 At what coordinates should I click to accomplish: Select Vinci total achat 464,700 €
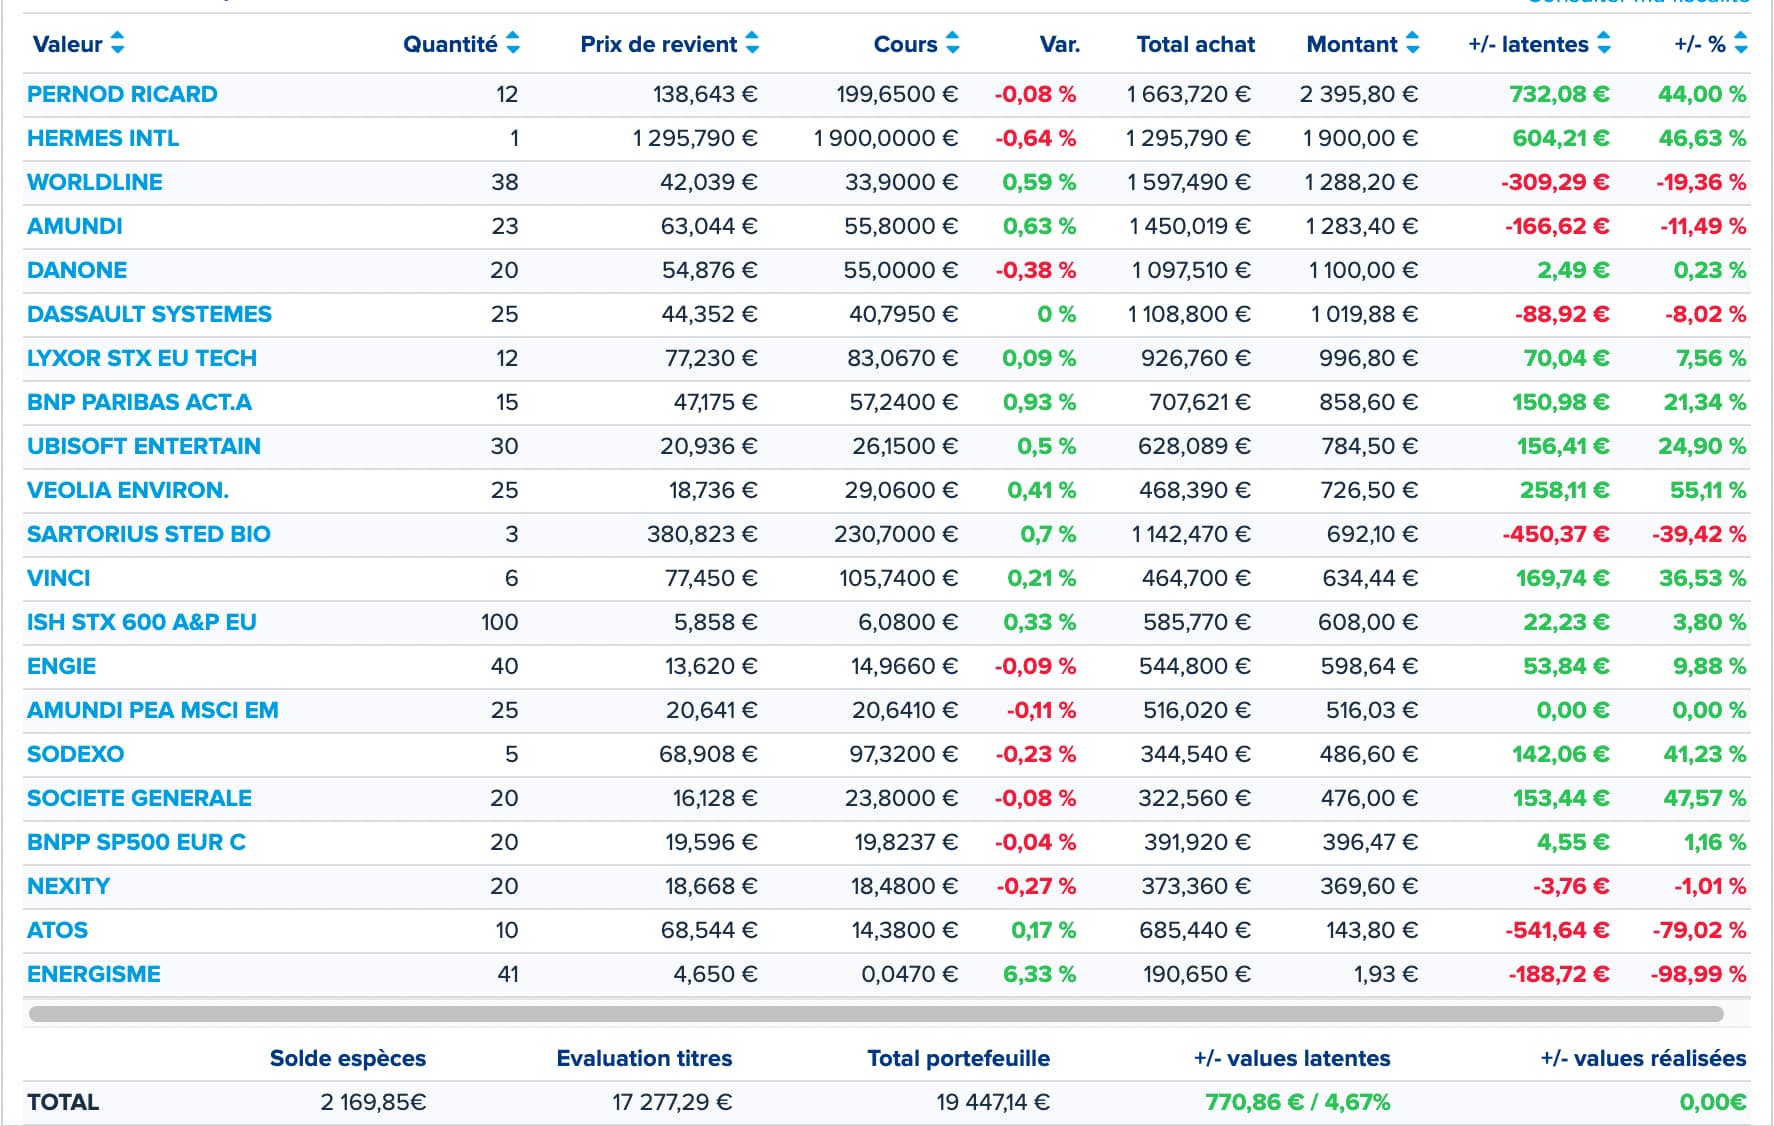1196,578
